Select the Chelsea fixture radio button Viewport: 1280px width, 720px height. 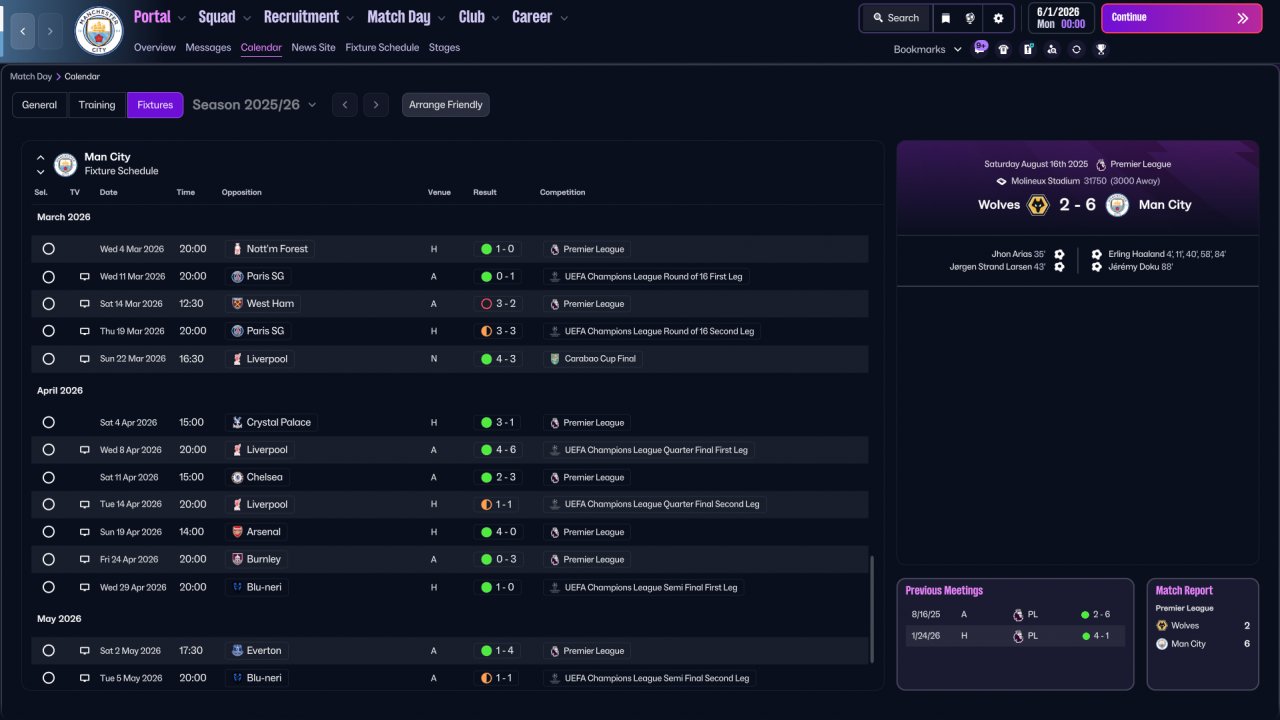(48, 477)
